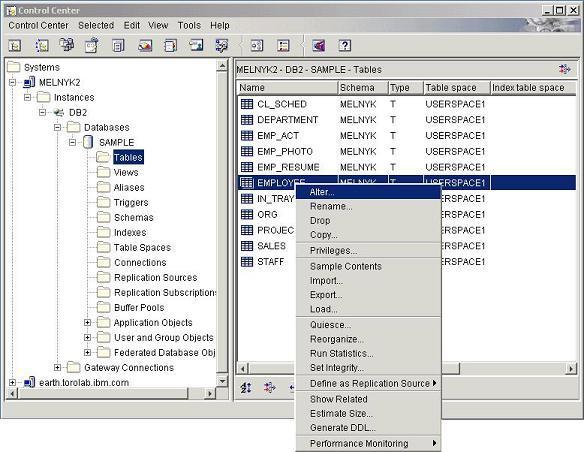Screen dimensions: 584x452
Task: Open Performance Monitoring submenu
Action: click(368, 443)
